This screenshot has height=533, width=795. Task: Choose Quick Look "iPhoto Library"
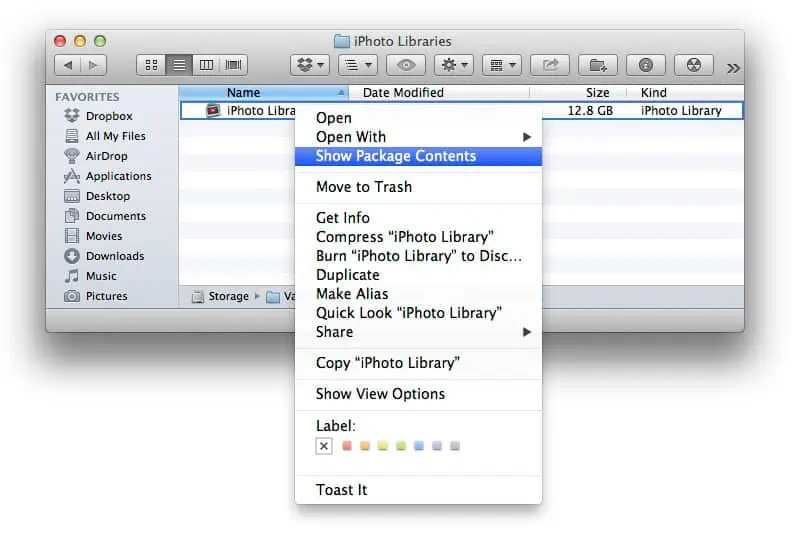click(418, 313)
